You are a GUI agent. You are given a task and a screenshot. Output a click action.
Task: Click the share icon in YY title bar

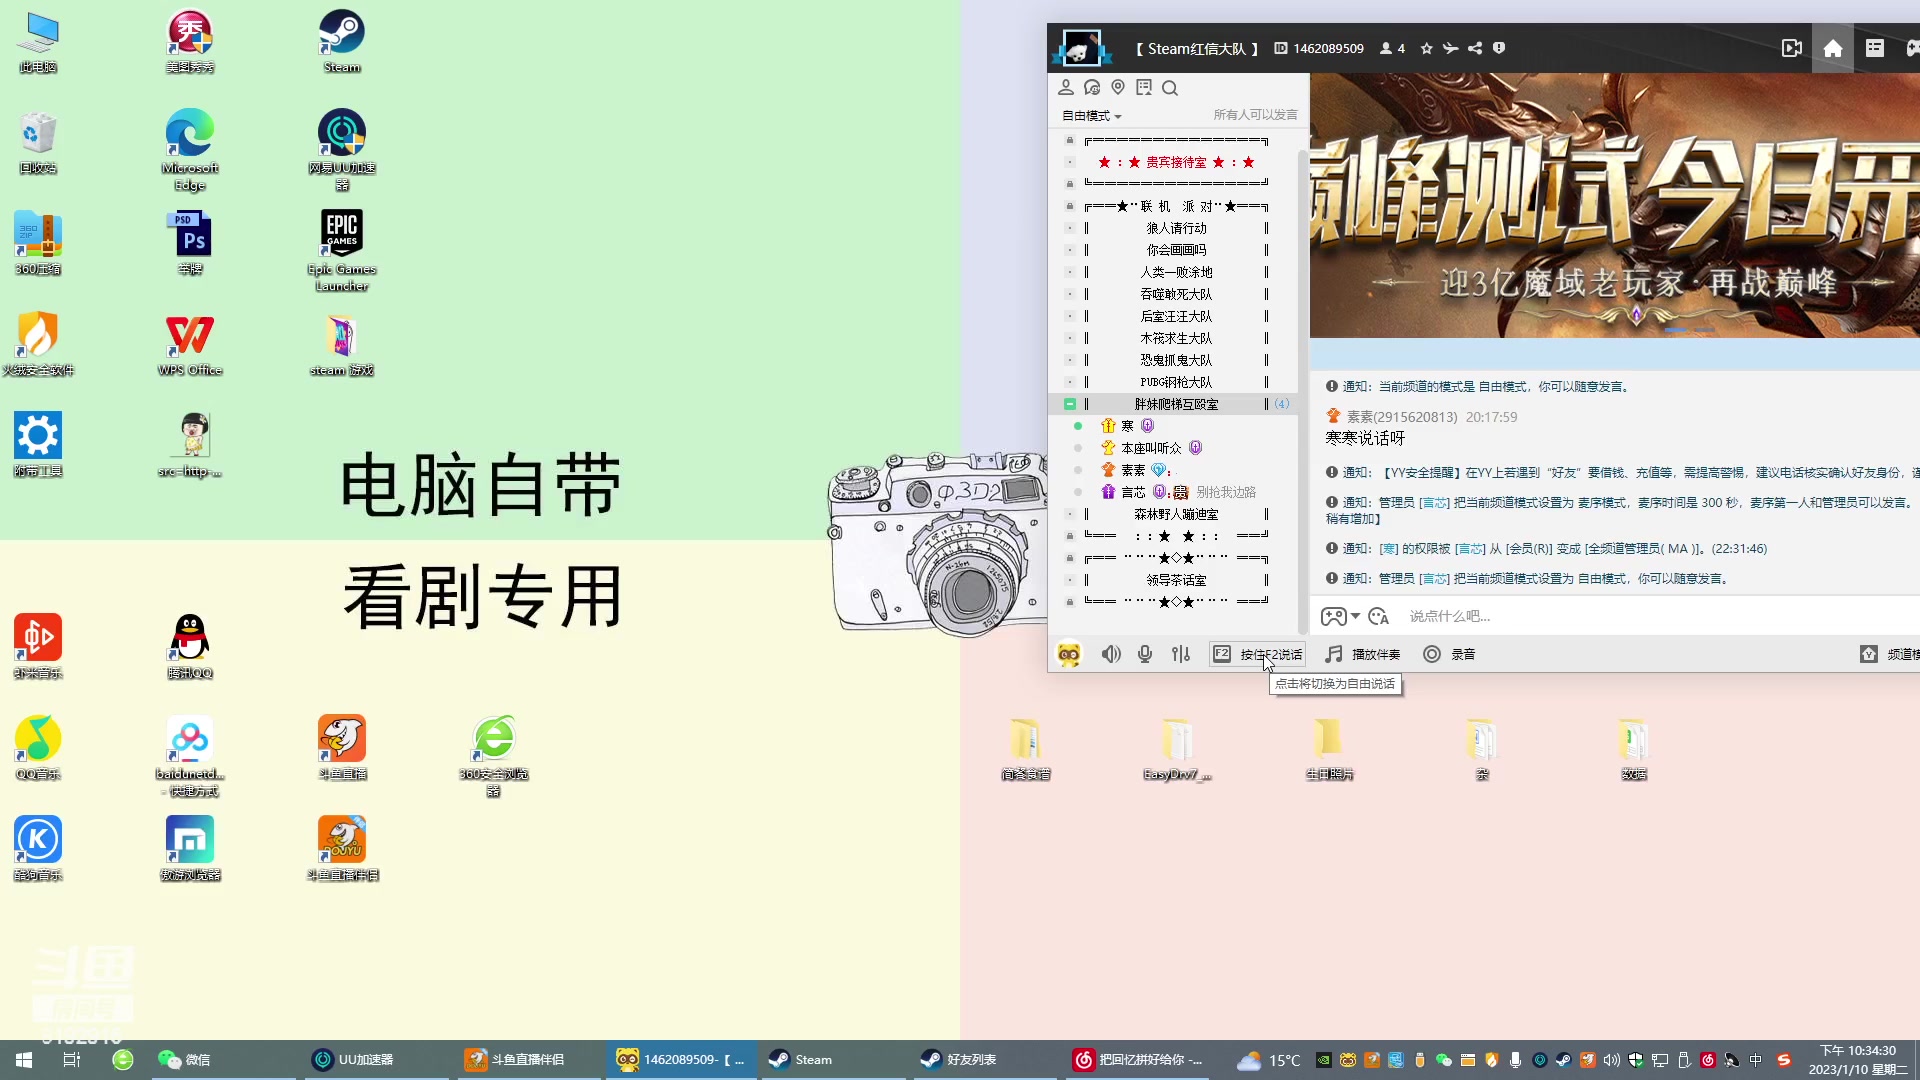pyautogui.click(x=1475, y=48)
